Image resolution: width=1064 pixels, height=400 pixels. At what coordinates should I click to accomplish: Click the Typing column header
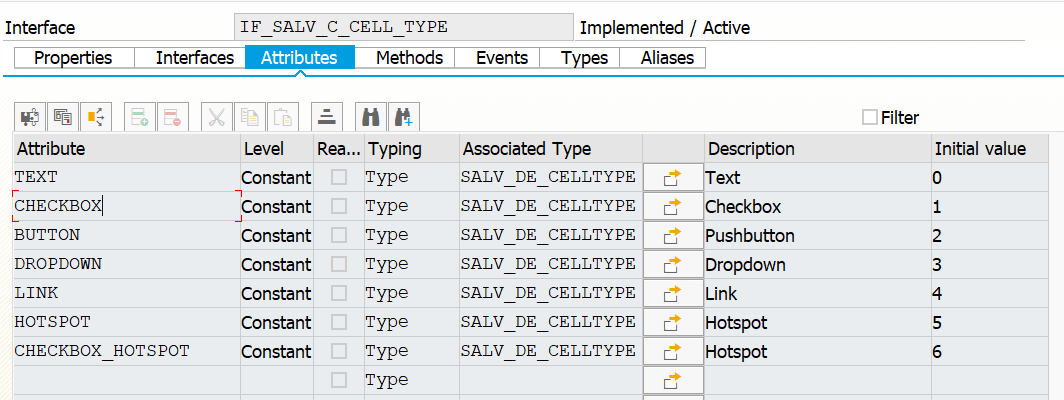[x=412, y=149]
